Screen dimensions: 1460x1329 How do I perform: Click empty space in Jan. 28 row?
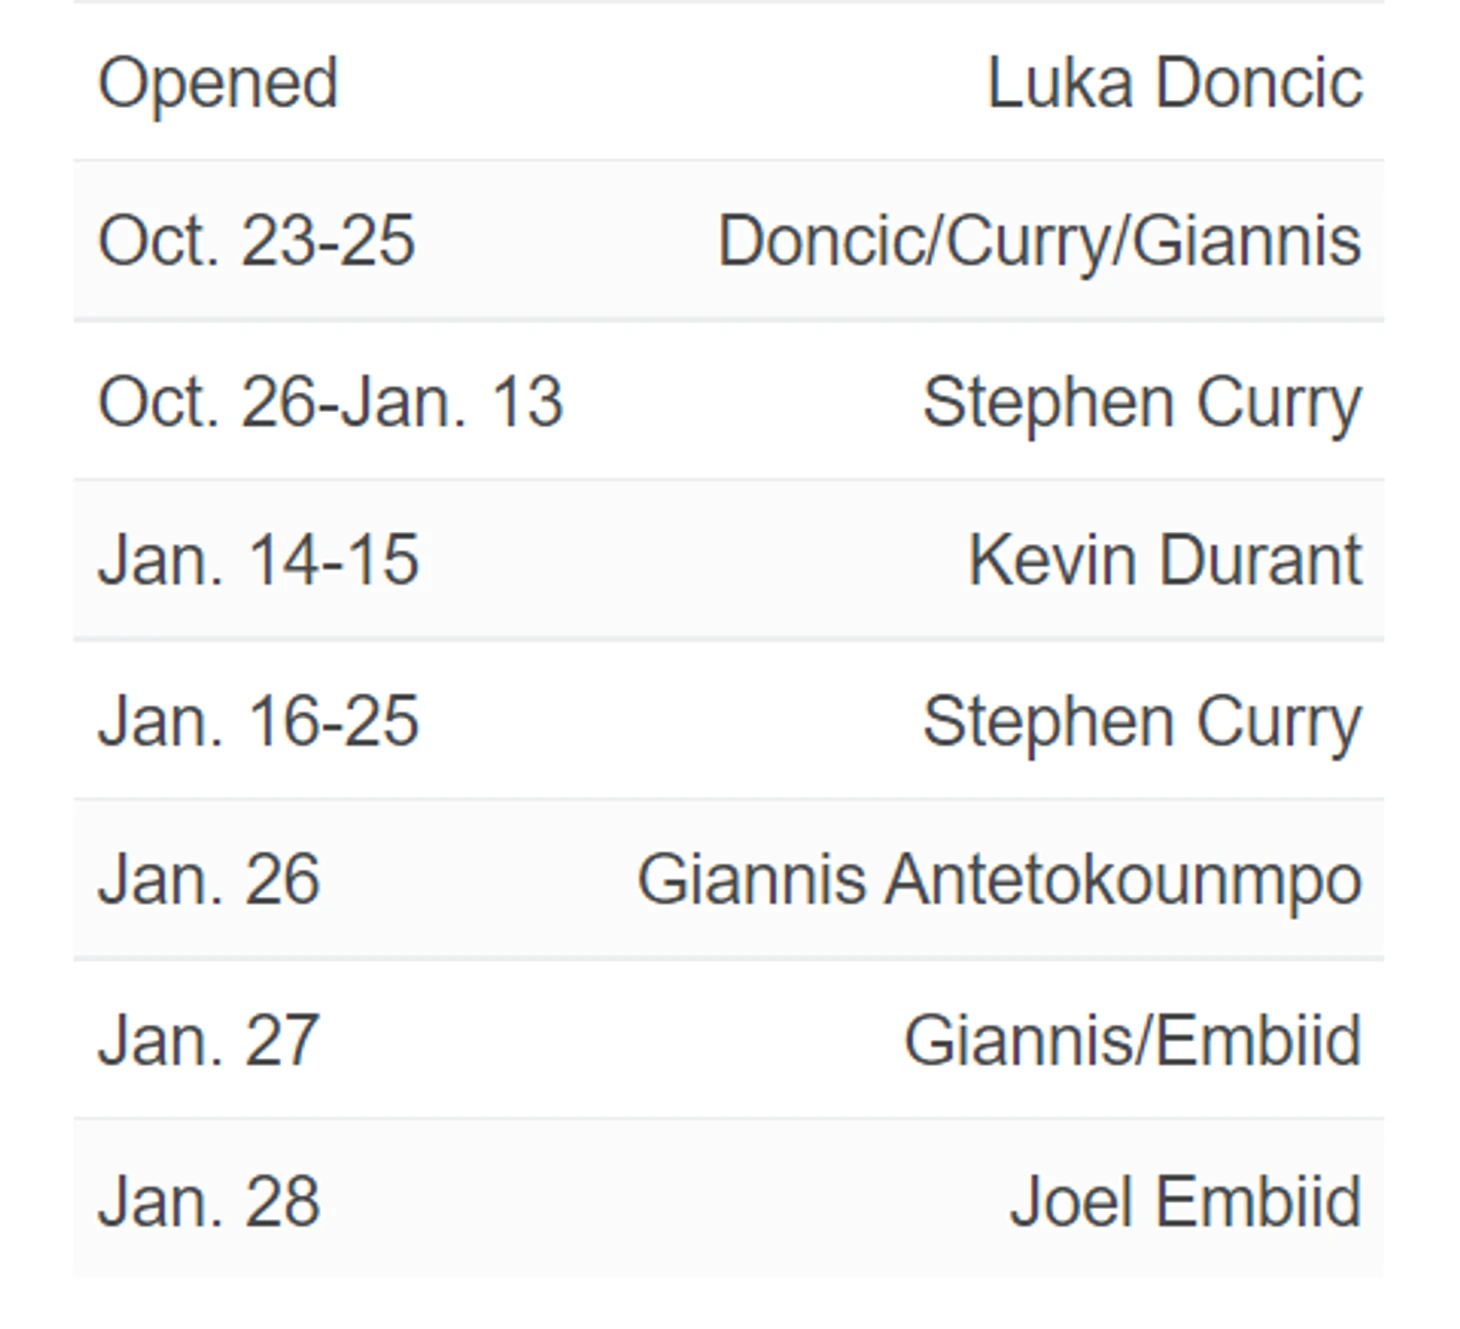point(660,1201)
